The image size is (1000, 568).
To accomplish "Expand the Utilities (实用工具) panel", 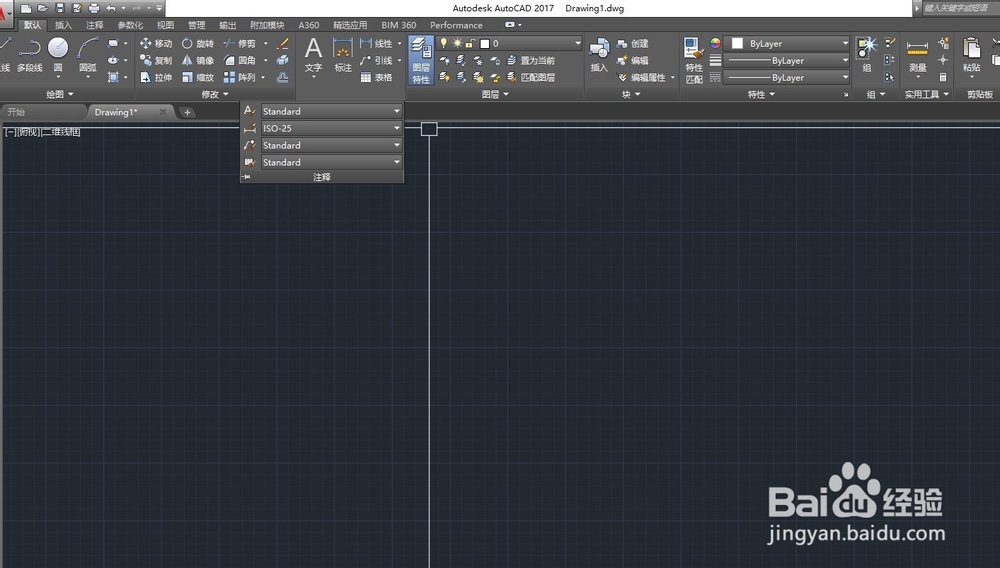I will (x=927, y=94).
